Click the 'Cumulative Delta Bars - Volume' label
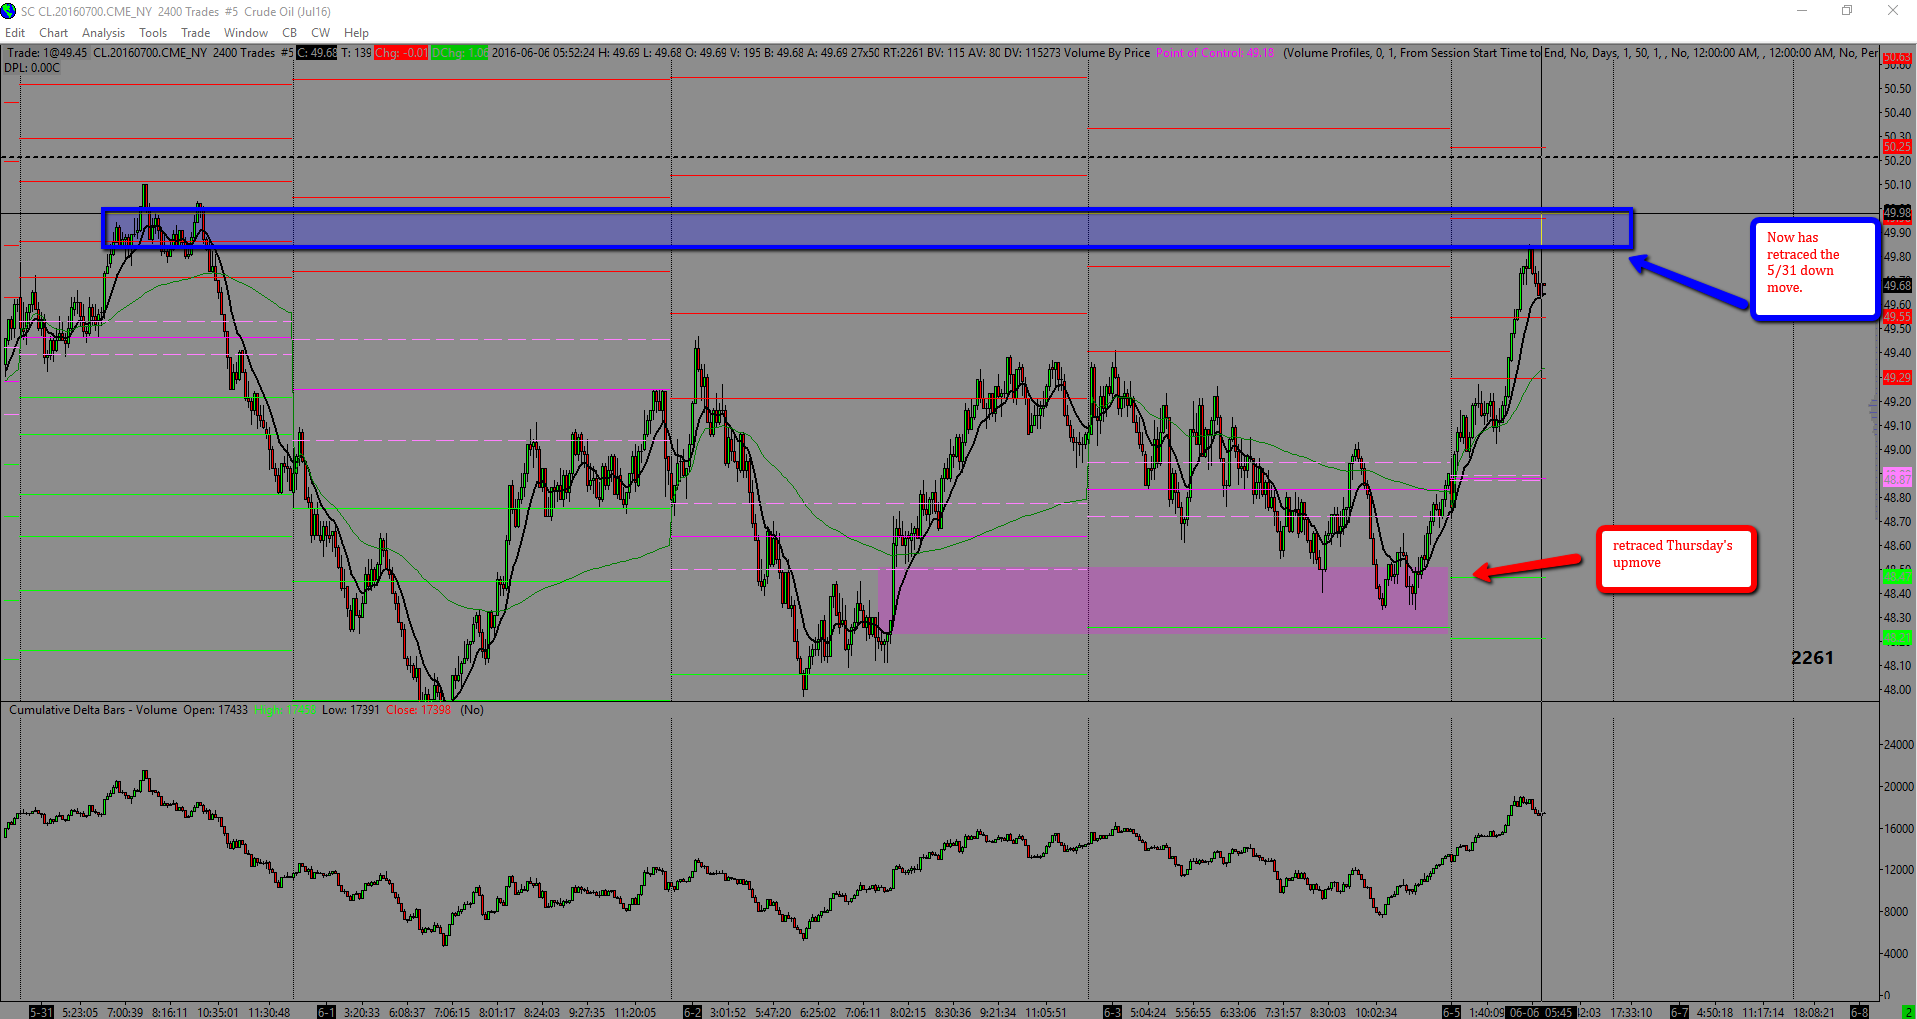1917x1019 pixels. (x=93, y=710)
